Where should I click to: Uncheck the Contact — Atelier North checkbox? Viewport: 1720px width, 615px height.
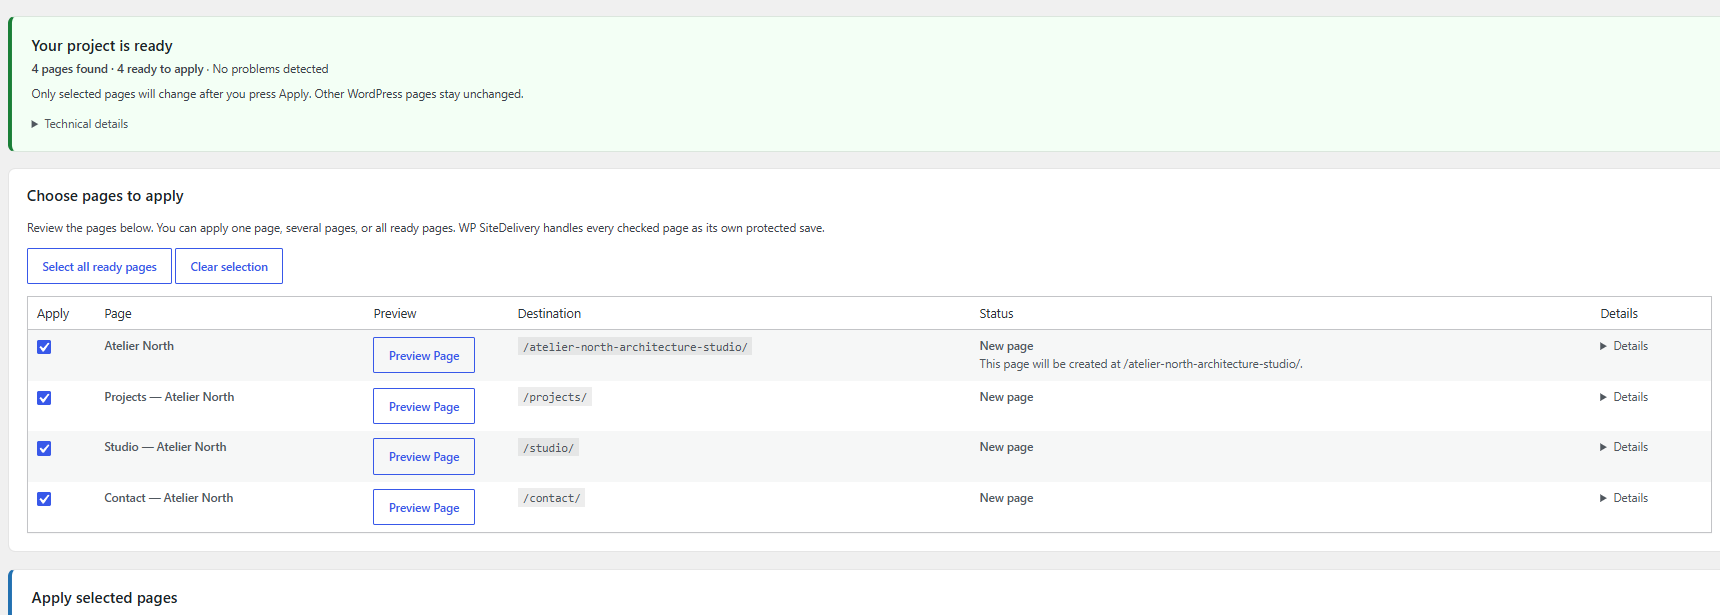click(x=44, y=499)
